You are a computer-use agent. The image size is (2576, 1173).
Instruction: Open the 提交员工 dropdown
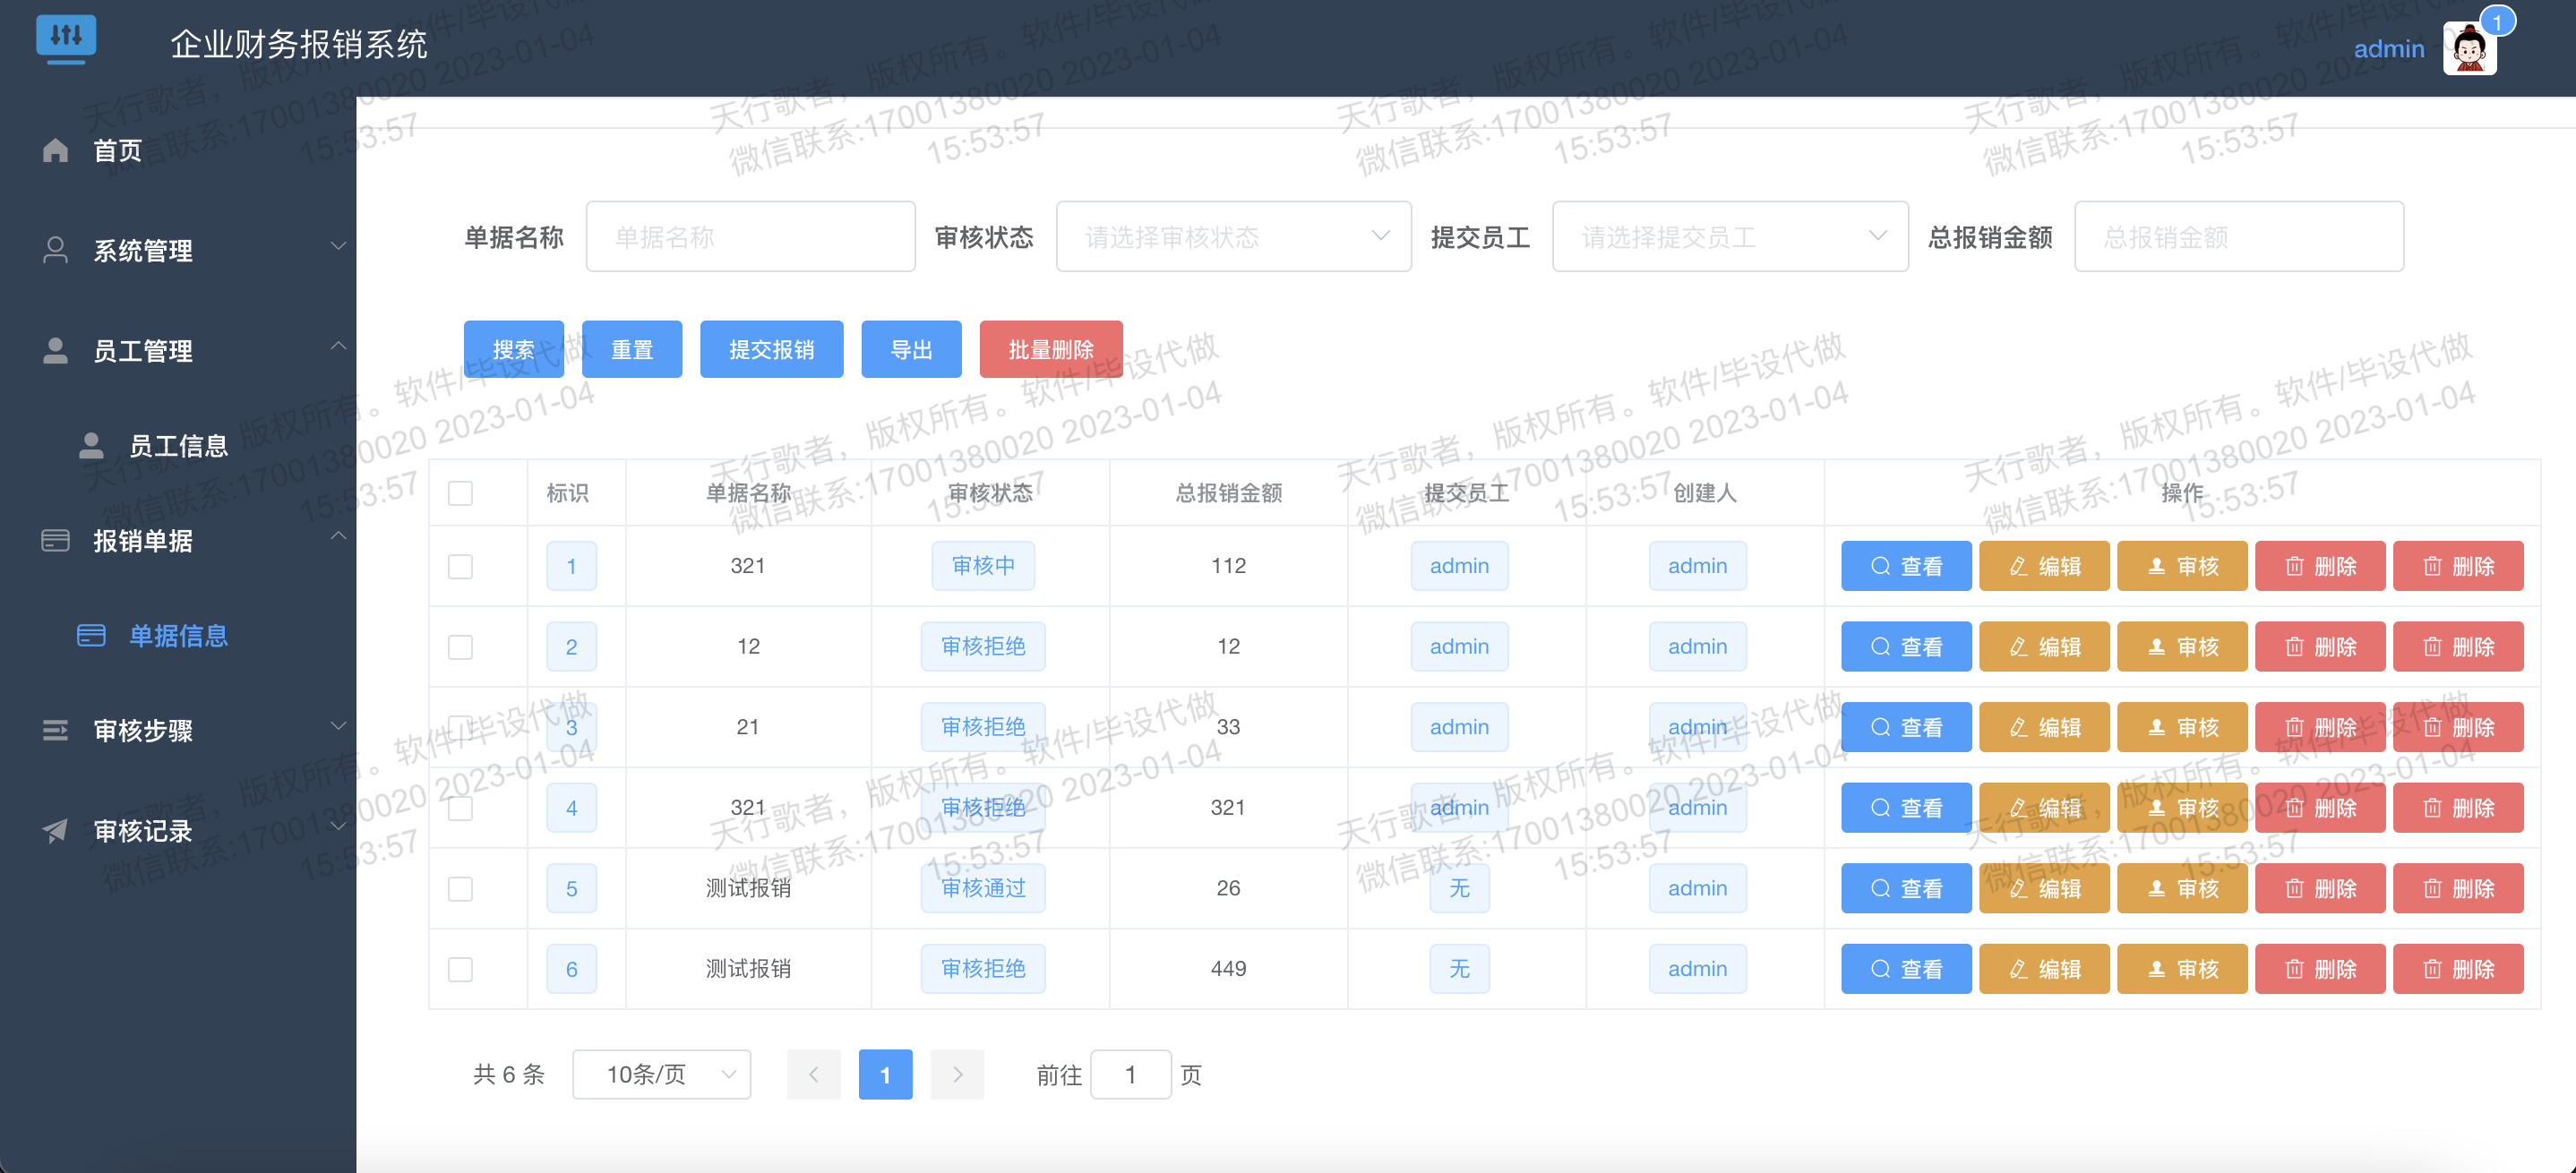(1730, 236)
